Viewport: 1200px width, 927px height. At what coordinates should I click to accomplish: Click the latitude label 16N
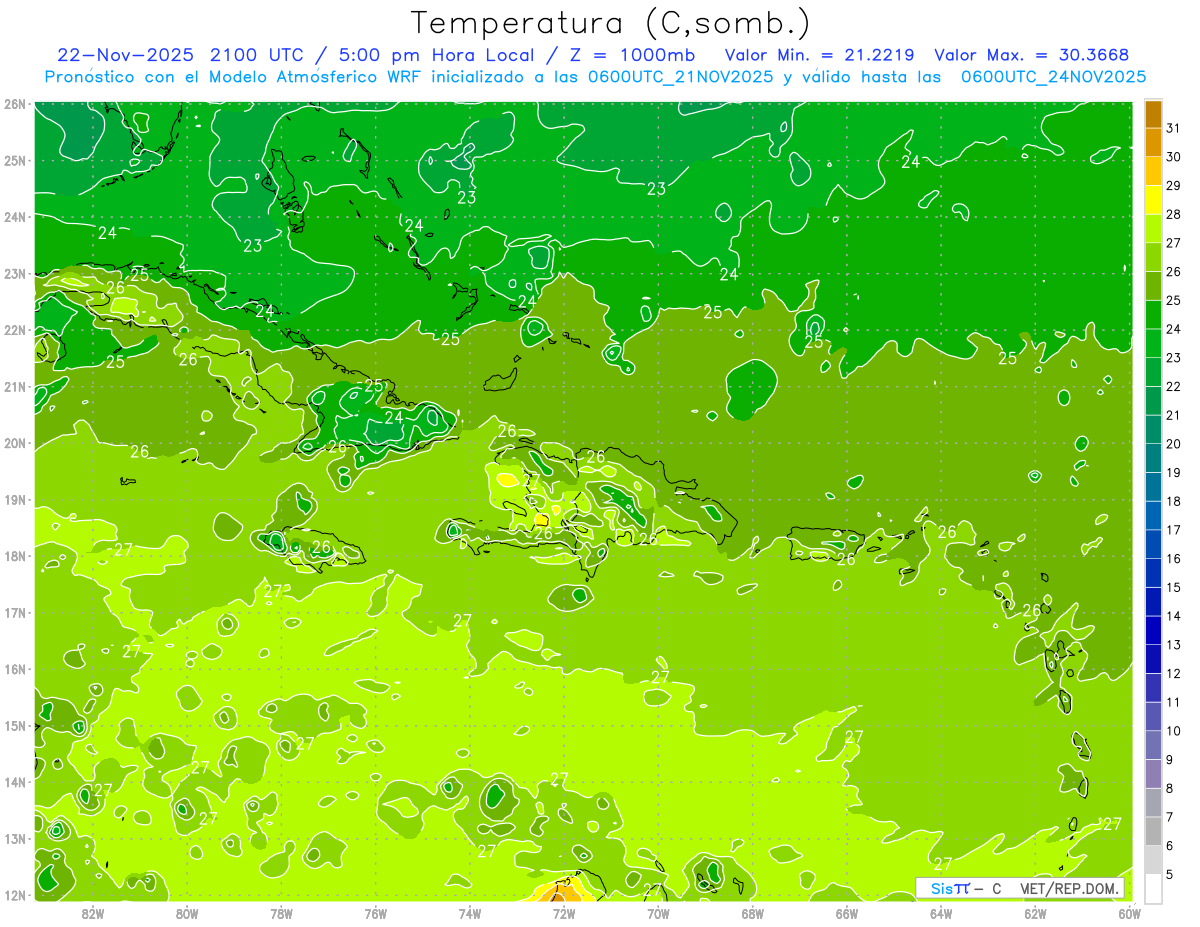(14, 669)
